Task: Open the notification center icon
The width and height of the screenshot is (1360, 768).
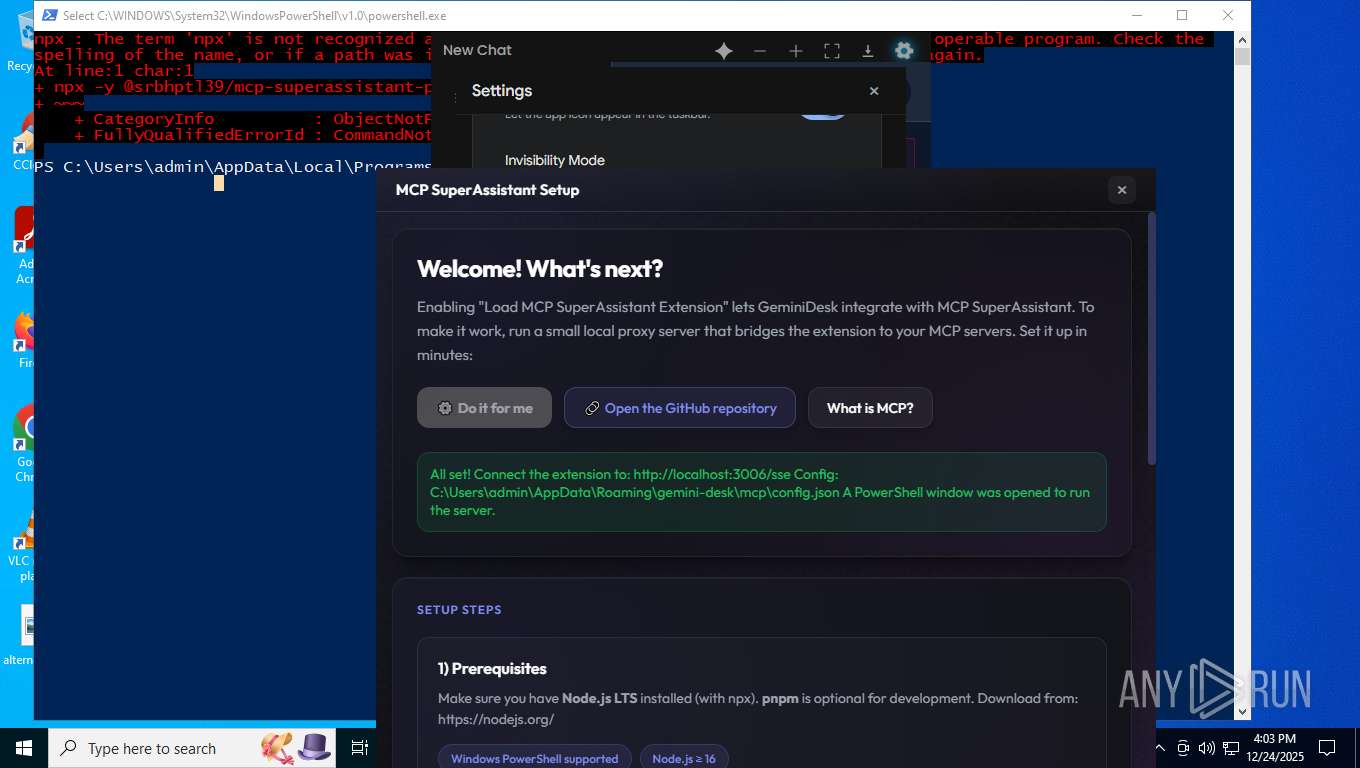Action: click(x=1327, y=748)
